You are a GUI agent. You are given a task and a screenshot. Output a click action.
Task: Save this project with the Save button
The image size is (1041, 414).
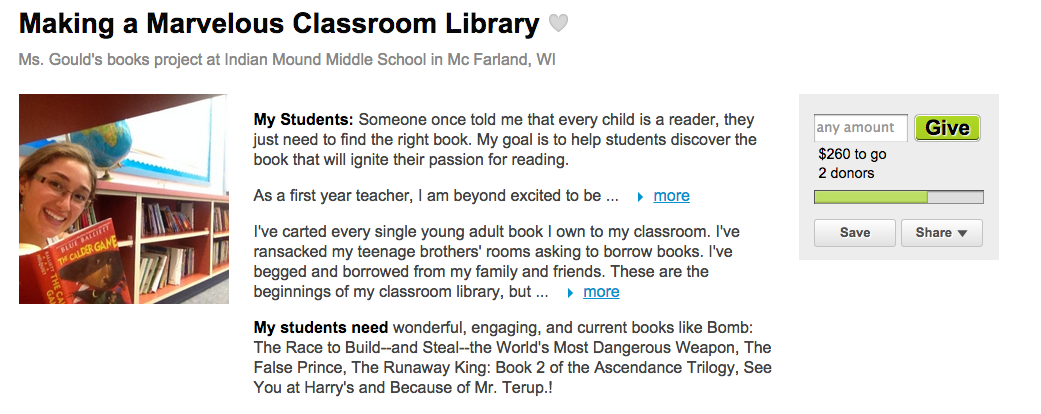854,233
